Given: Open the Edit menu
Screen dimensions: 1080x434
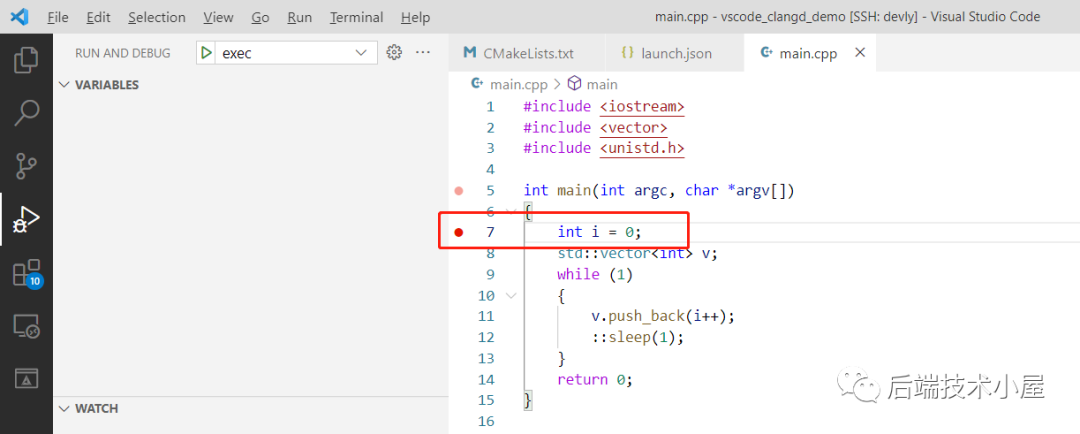Looking at the screenshot, I should tap(98, 17).
